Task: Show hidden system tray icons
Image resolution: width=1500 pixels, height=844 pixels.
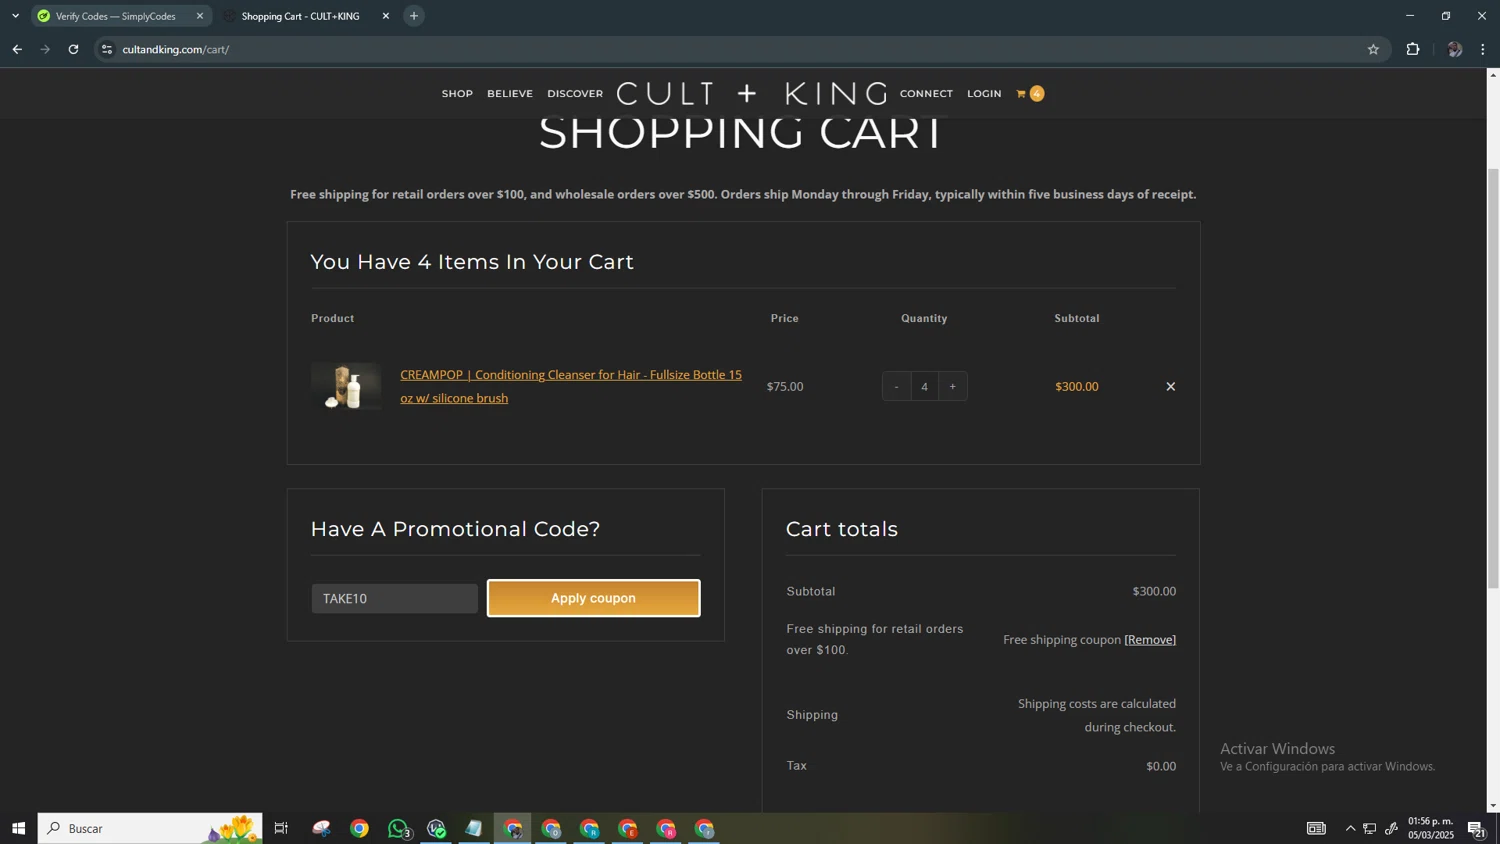Action: (x=1350, y=828)
